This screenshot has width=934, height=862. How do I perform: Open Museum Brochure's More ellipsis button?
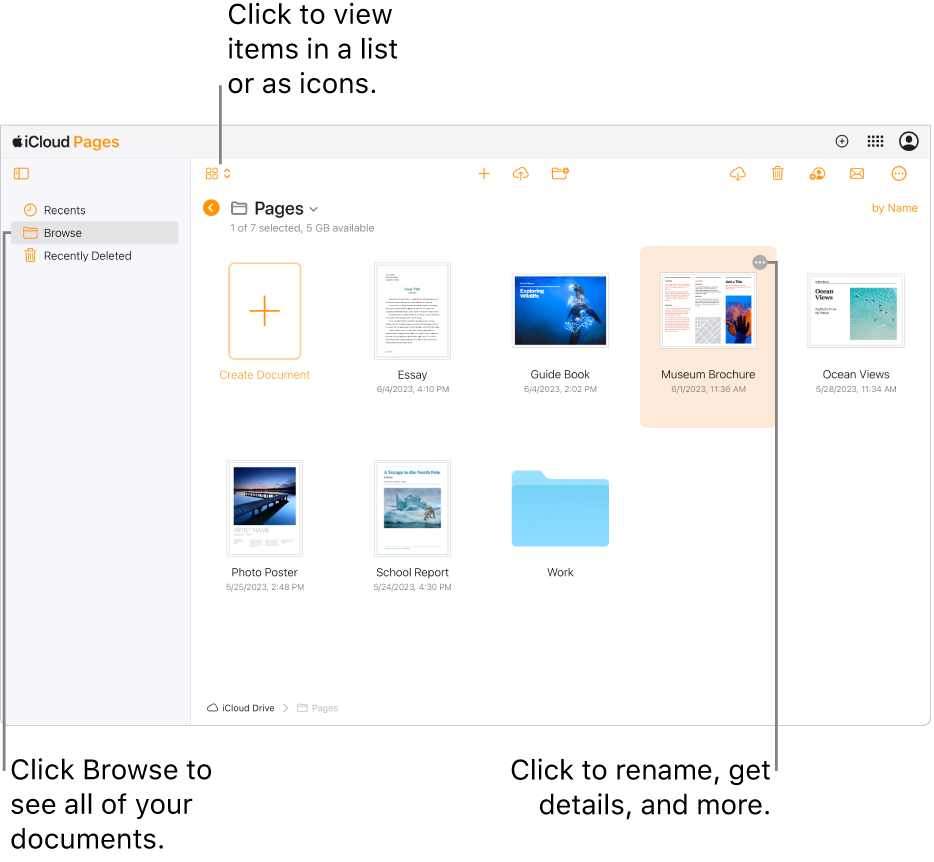point(759,262)
